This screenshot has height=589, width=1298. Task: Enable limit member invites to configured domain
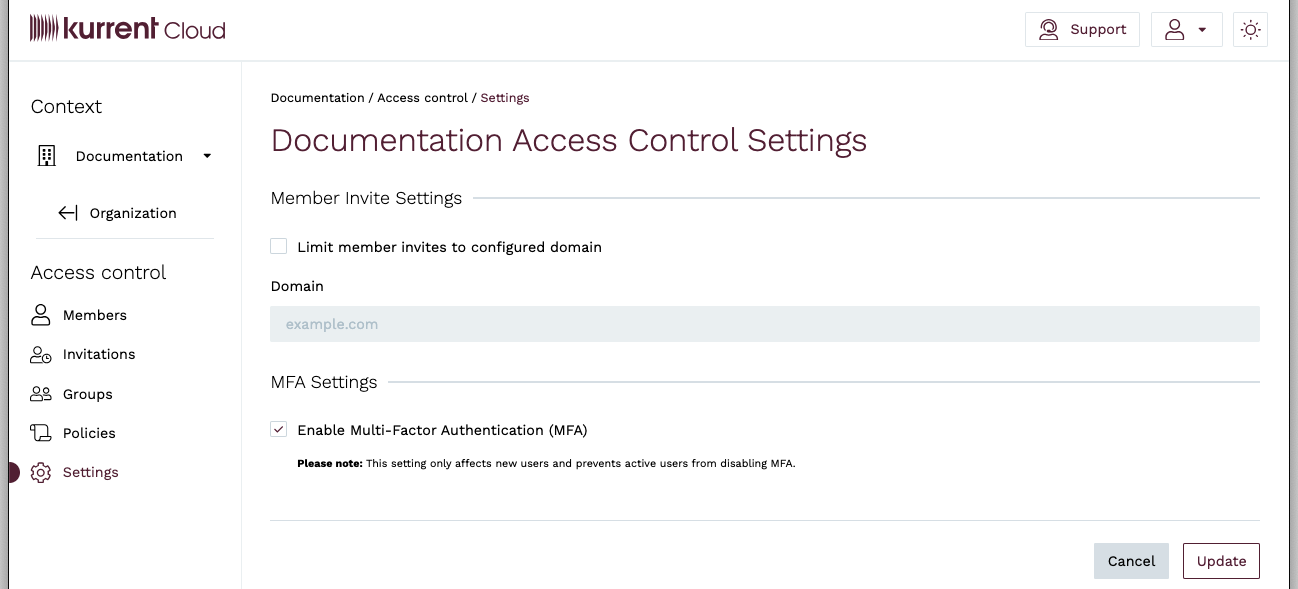pyautogui.click(x=278, y=245)
